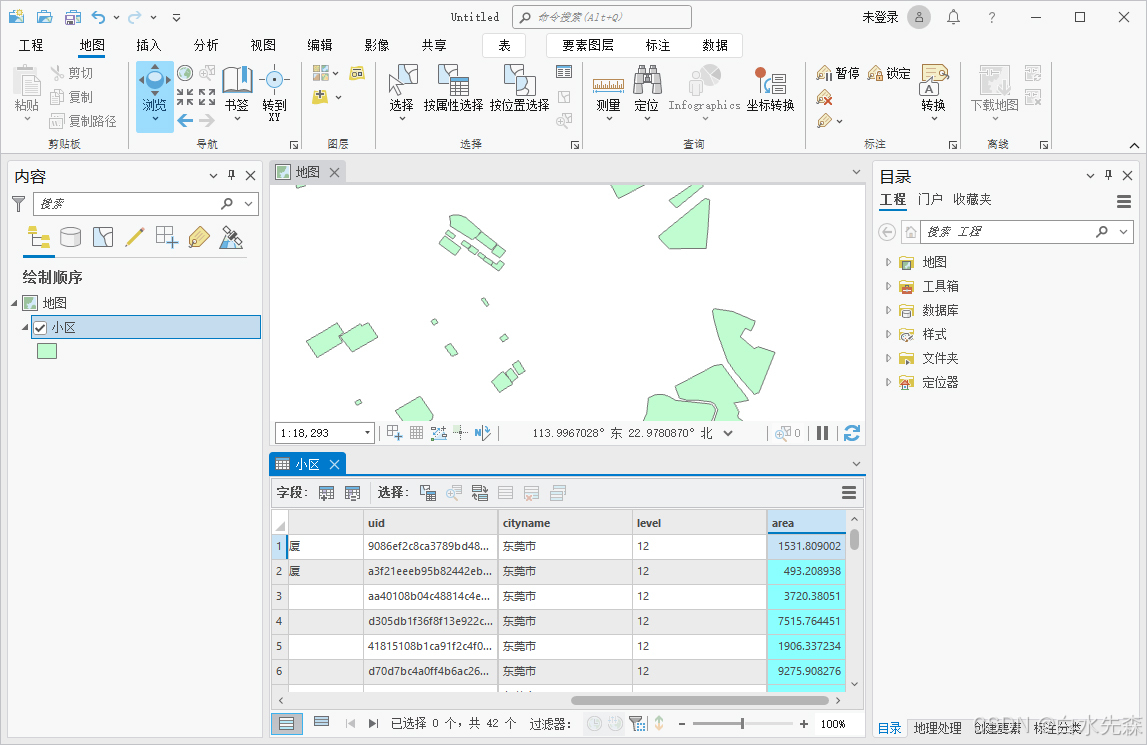Open Select By Attributes (按属性选择)
Screen dimensions: 1147x745
pyautogui.click(x=453, y=89)
